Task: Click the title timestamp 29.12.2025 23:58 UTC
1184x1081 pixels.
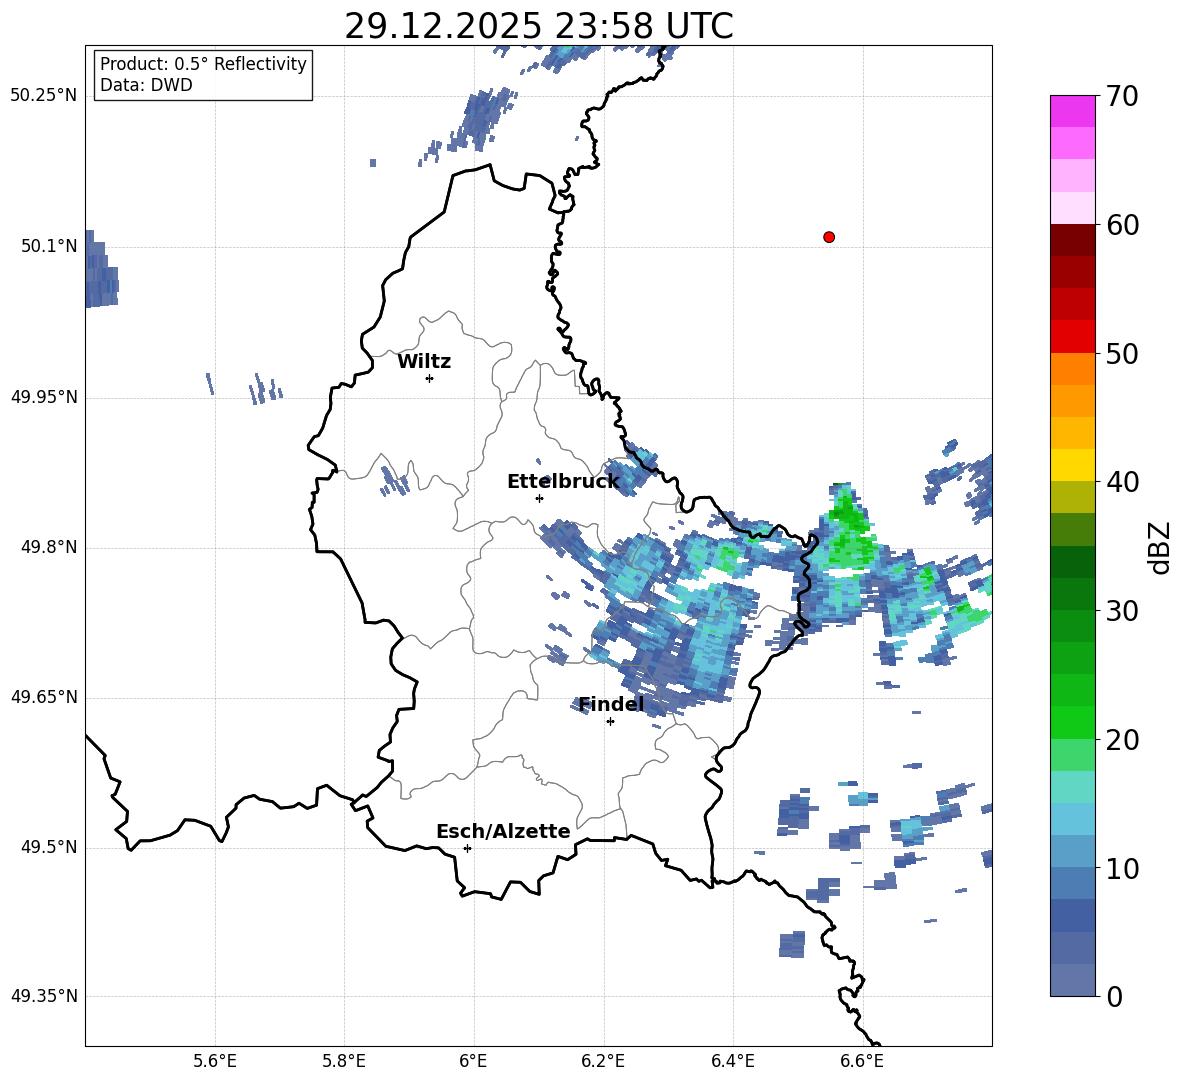Action: click(x=538, y=26)
